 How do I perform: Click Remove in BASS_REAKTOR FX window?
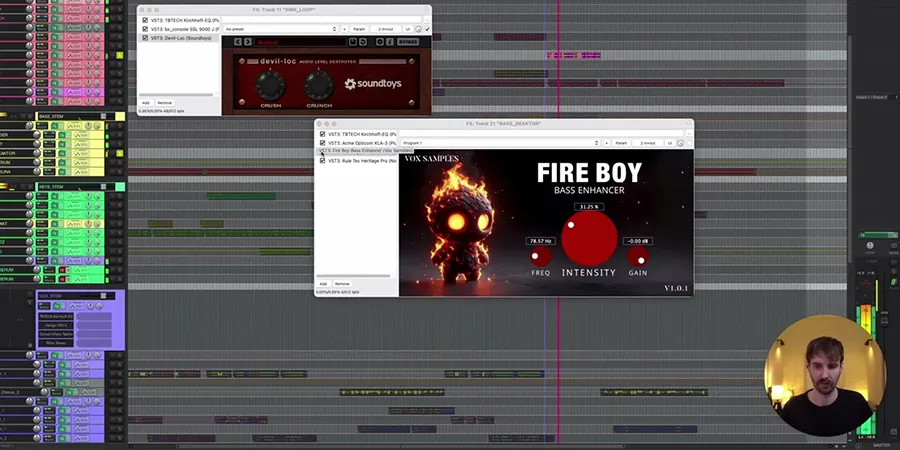coord(342,284)
